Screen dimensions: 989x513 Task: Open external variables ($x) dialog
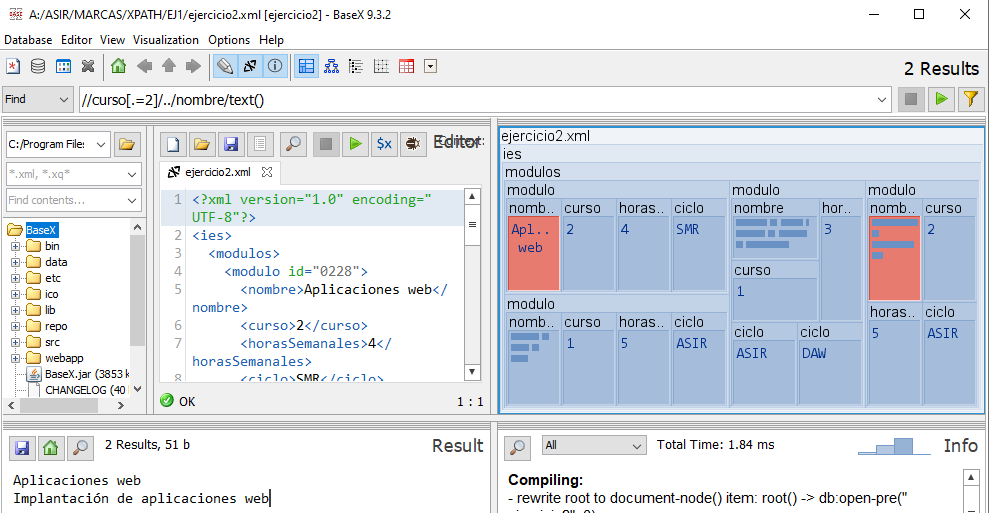pos(383,144)
